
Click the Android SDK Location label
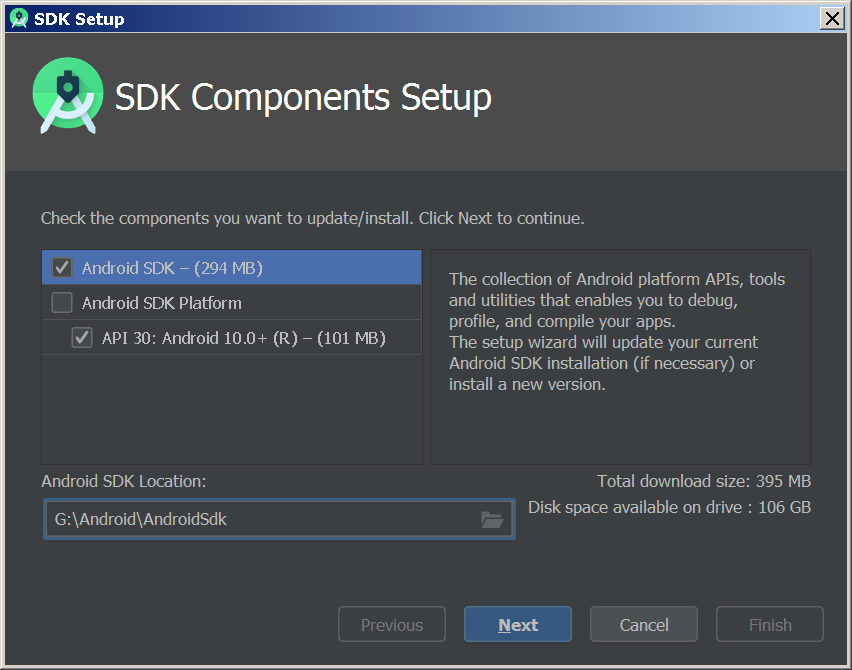click(124, 481)
